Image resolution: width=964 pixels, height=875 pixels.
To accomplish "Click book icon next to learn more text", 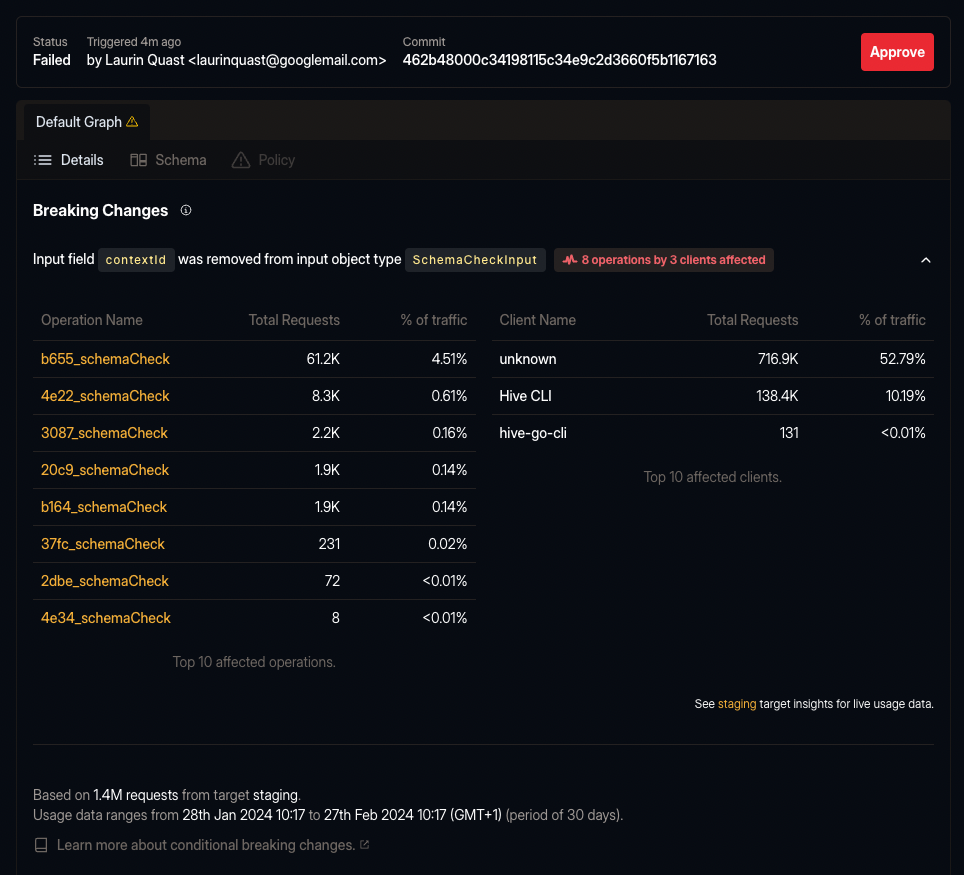I will click(x=41, y=845).
